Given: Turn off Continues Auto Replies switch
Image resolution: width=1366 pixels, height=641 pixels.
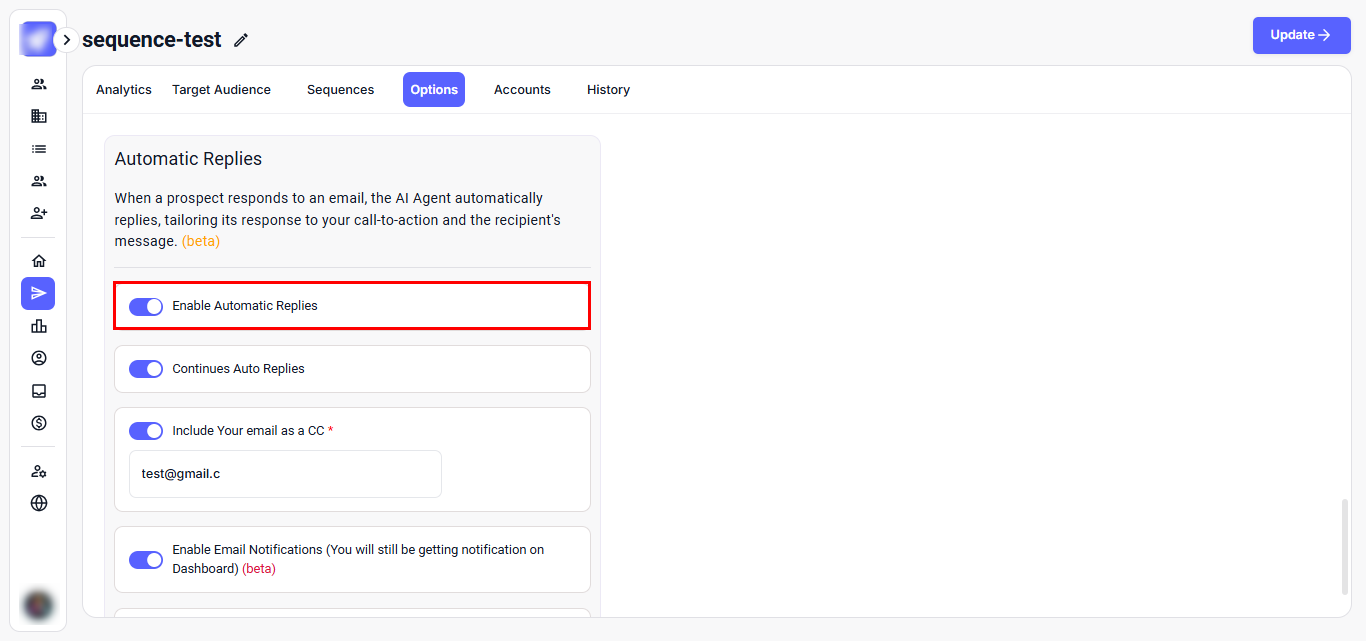Looking at the screenshot, I should [x=146, y=369].
